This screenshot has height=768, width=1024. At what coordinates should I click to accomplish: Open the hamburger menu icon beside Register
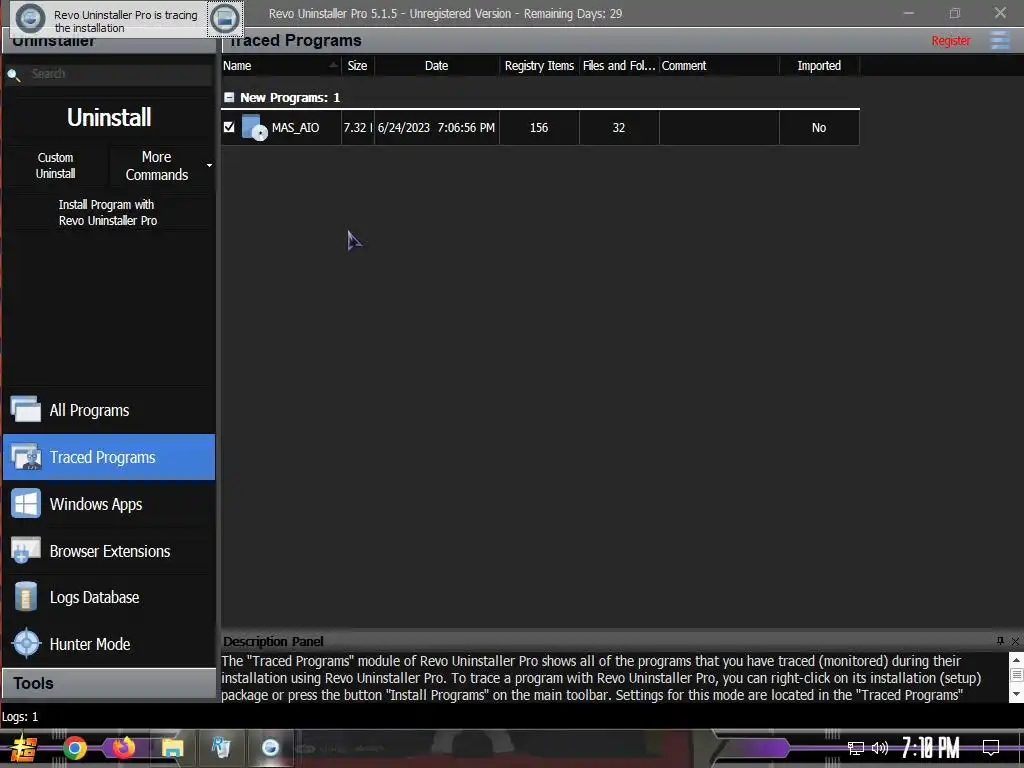point(1000,40)
